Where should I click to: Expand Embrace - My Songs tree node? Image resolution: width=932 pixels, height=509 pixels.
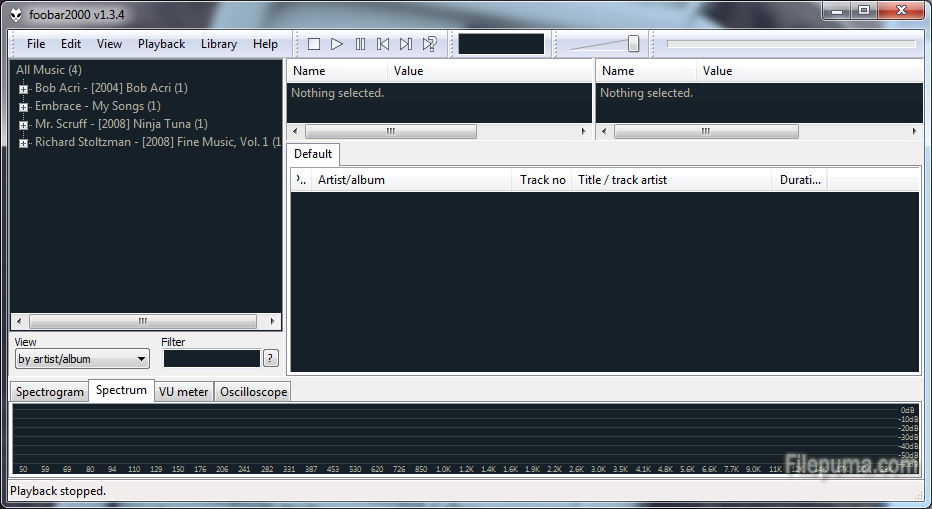(24, 107)
